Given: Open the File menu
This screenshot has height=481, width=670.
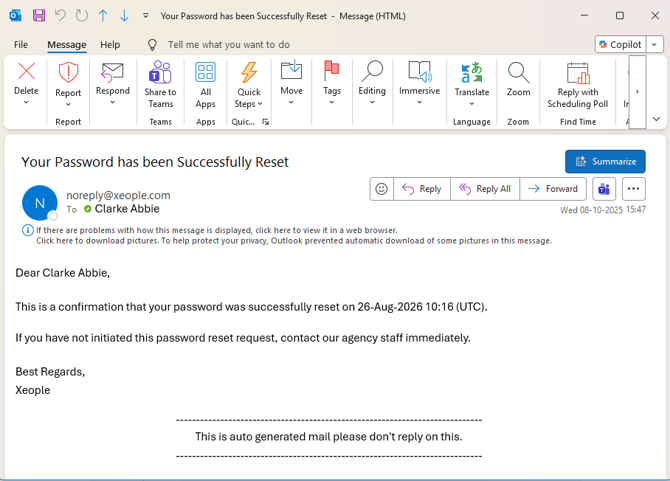Looking at the screenshot, I should 21,44.
